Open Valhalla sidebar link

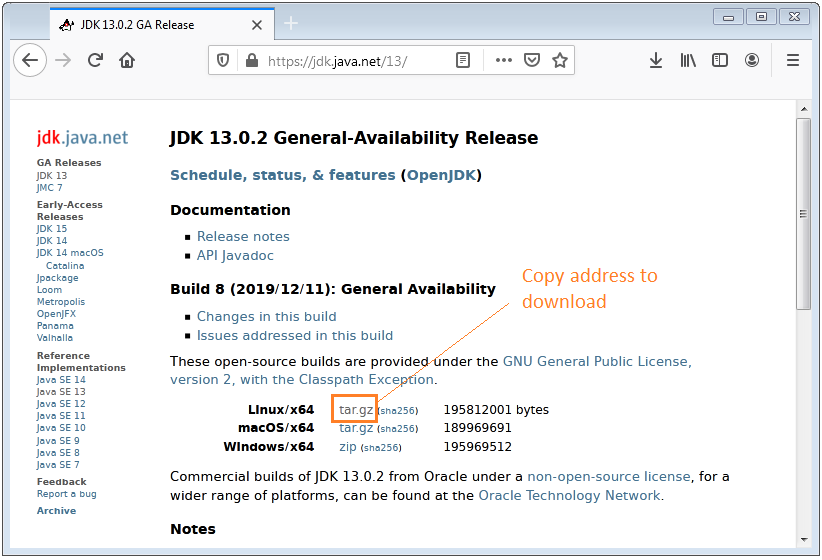pos(55,338)
